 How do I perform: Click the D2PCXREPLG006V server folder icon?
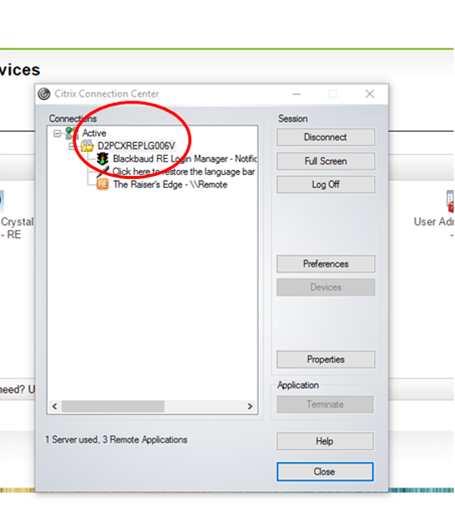click(87, 146)
